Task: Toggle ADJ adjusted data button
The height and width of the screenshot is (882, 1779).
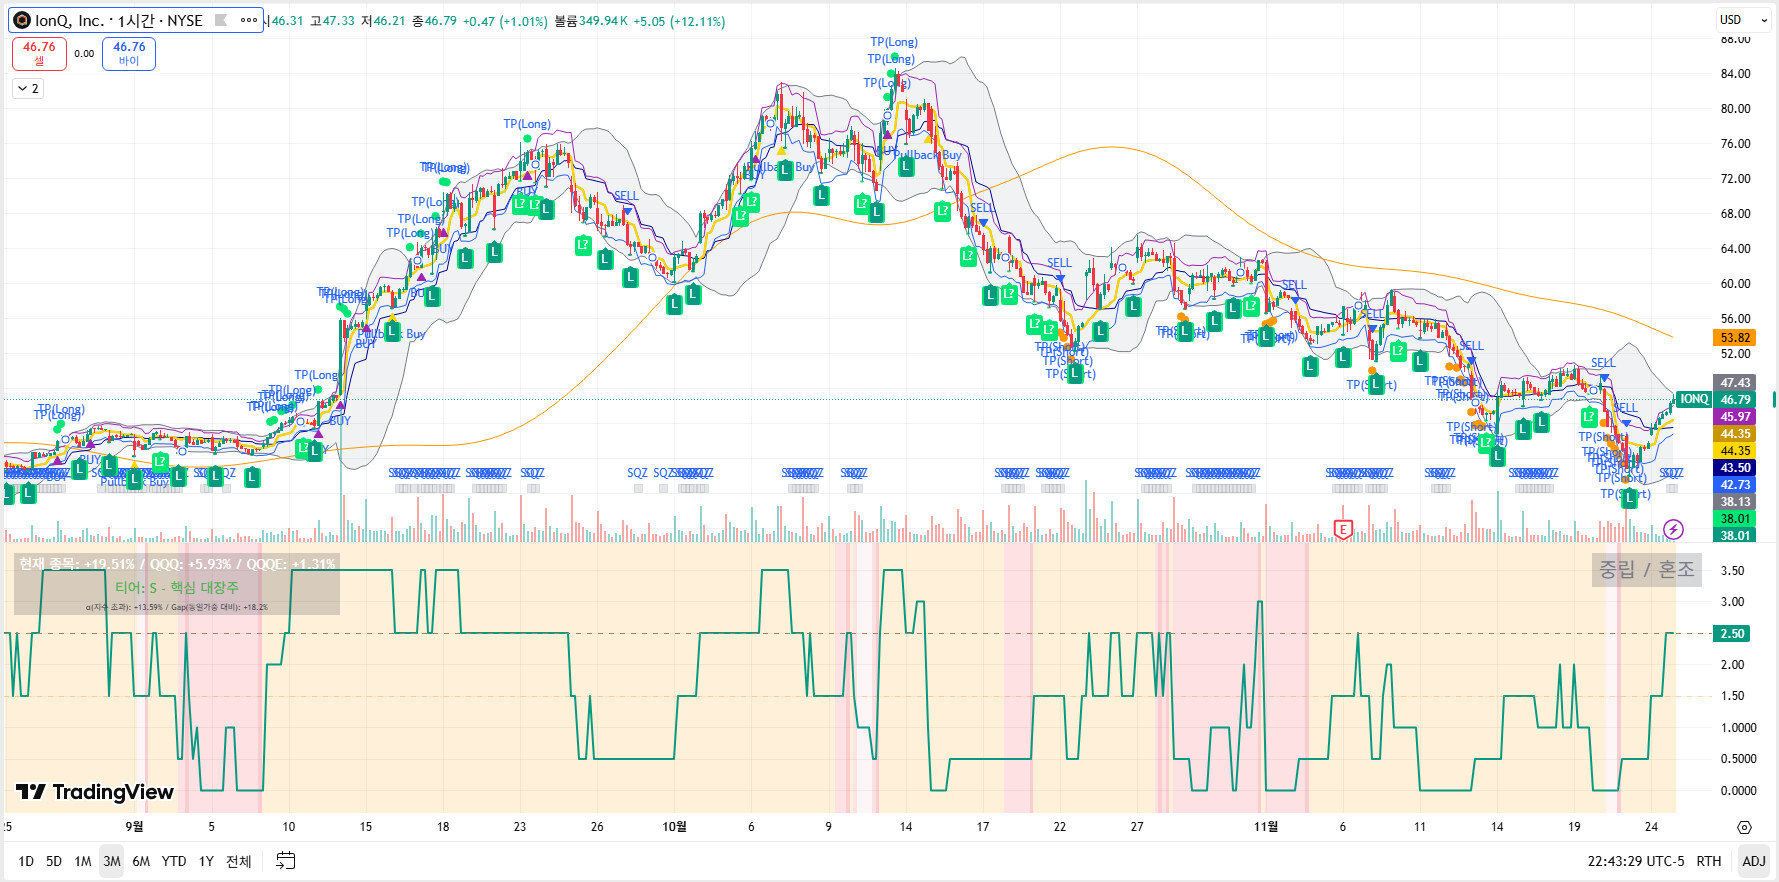Action: pos(1753,861)
